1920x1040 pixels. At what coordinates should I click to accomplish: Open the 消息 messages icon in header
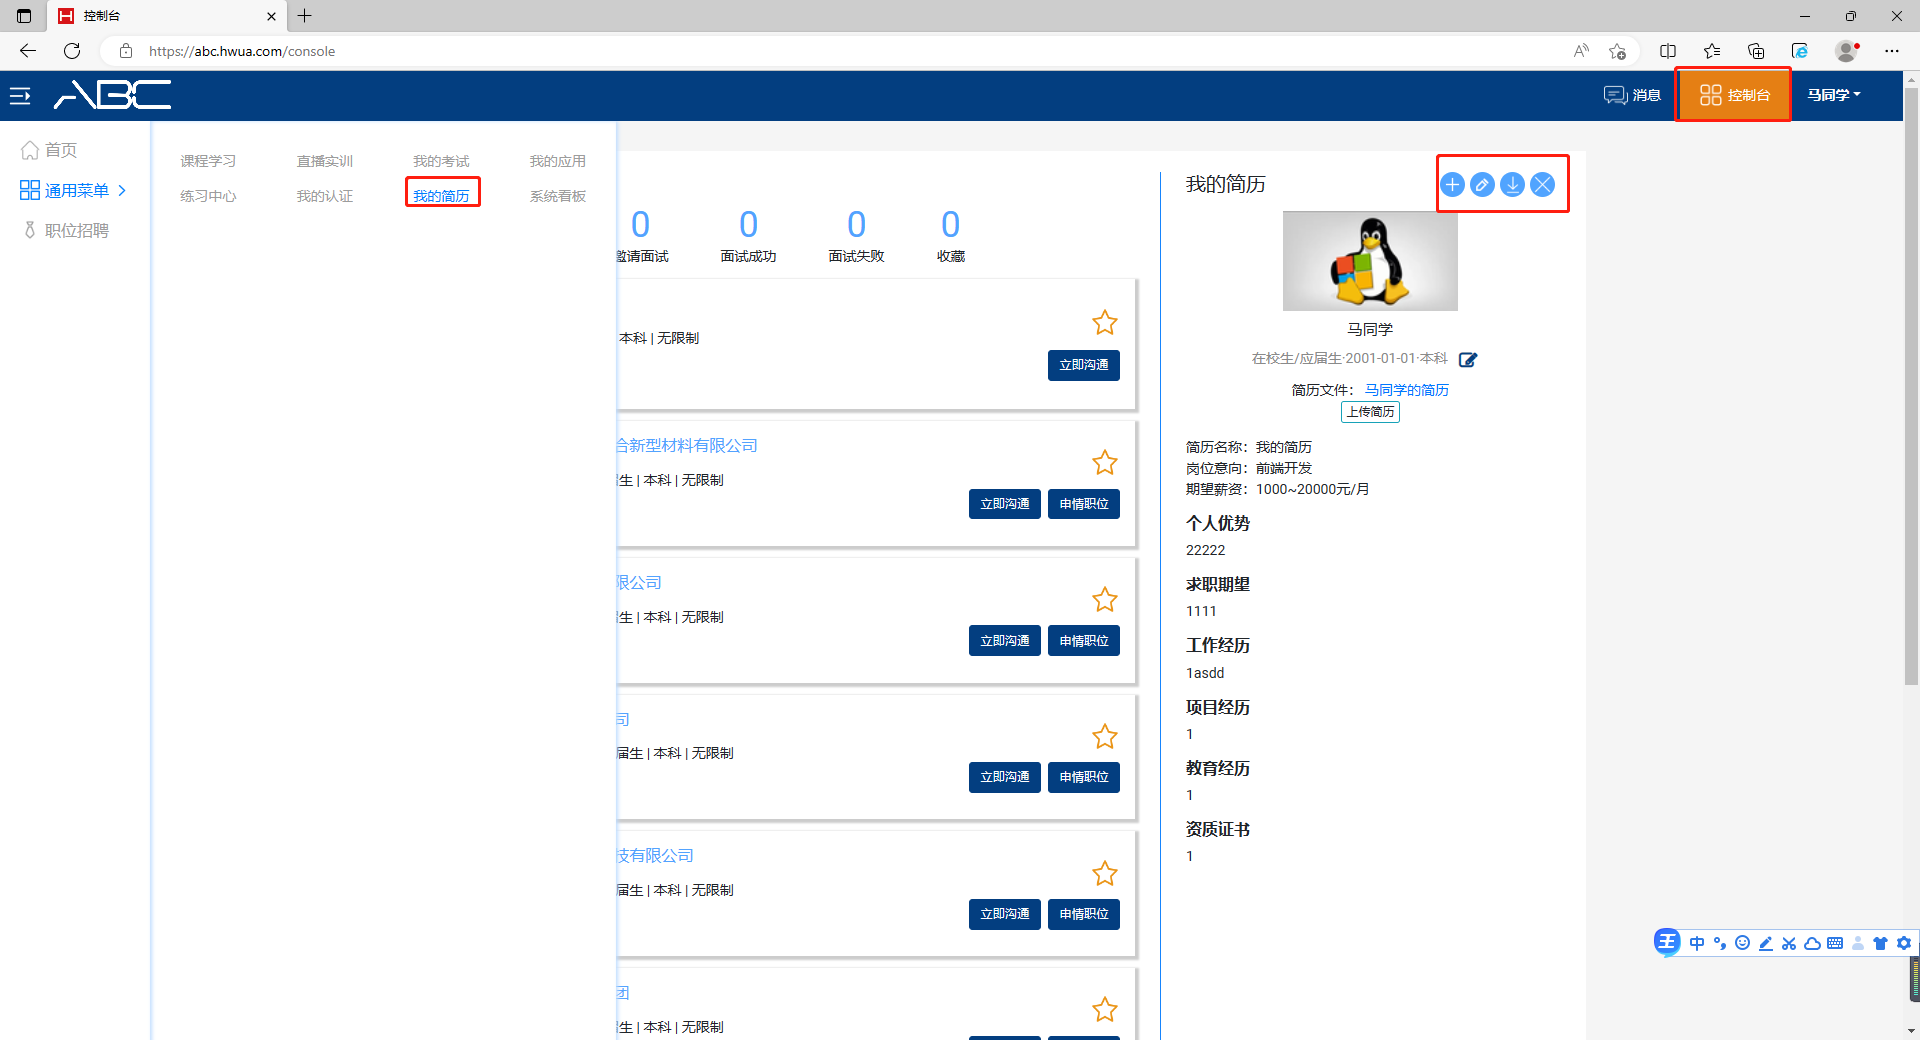tap(1632, 95)
